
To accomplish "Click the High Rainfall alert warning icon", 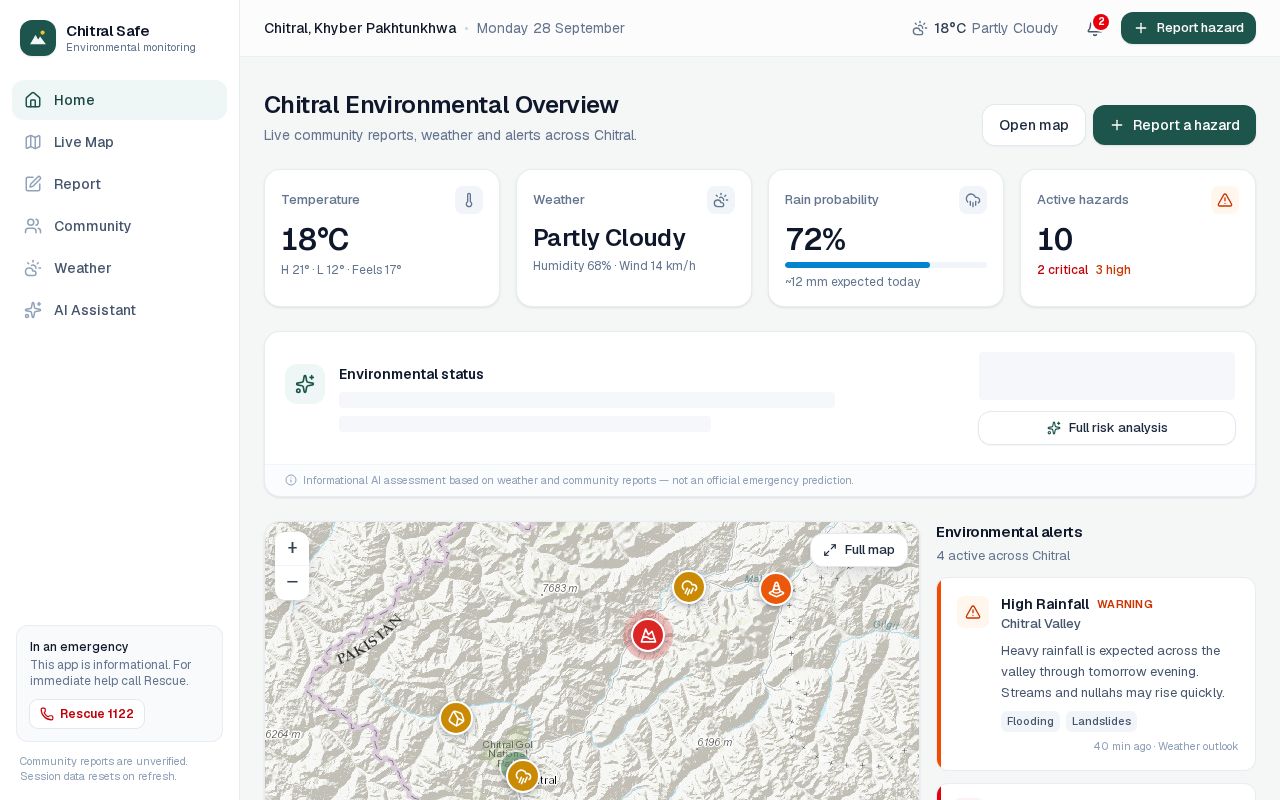I will [973, 612].
